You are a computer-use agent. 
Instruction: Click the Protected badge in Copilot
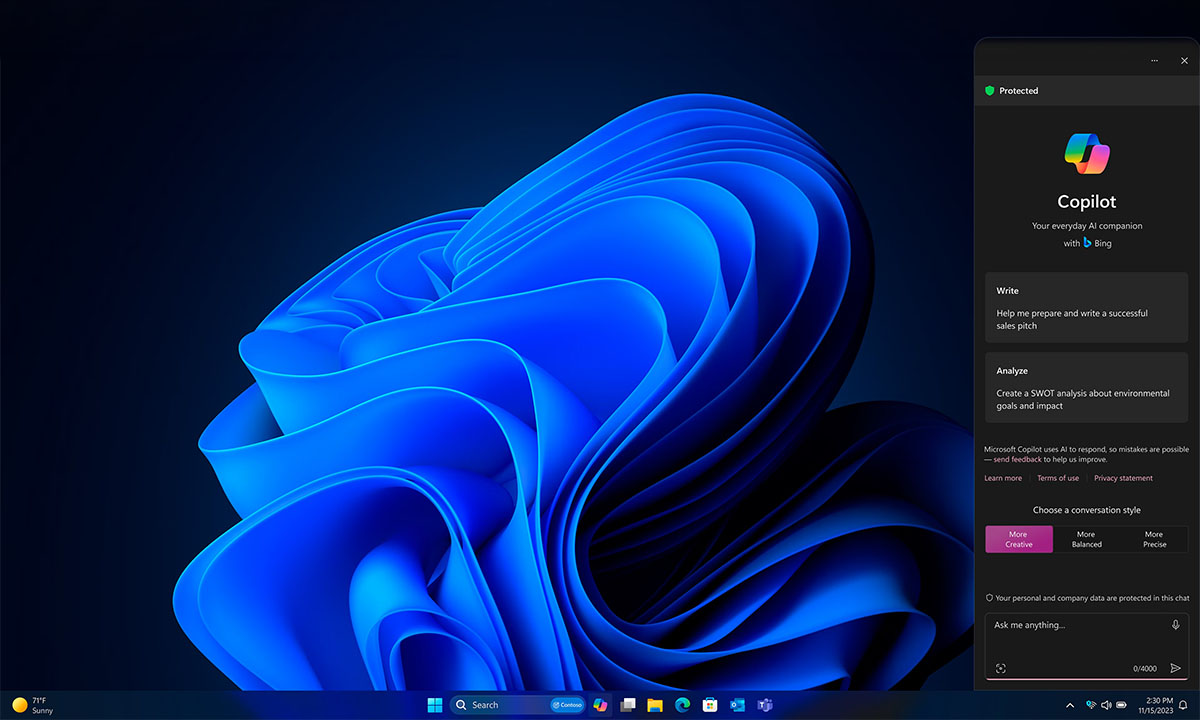[x=1013, y=90]
